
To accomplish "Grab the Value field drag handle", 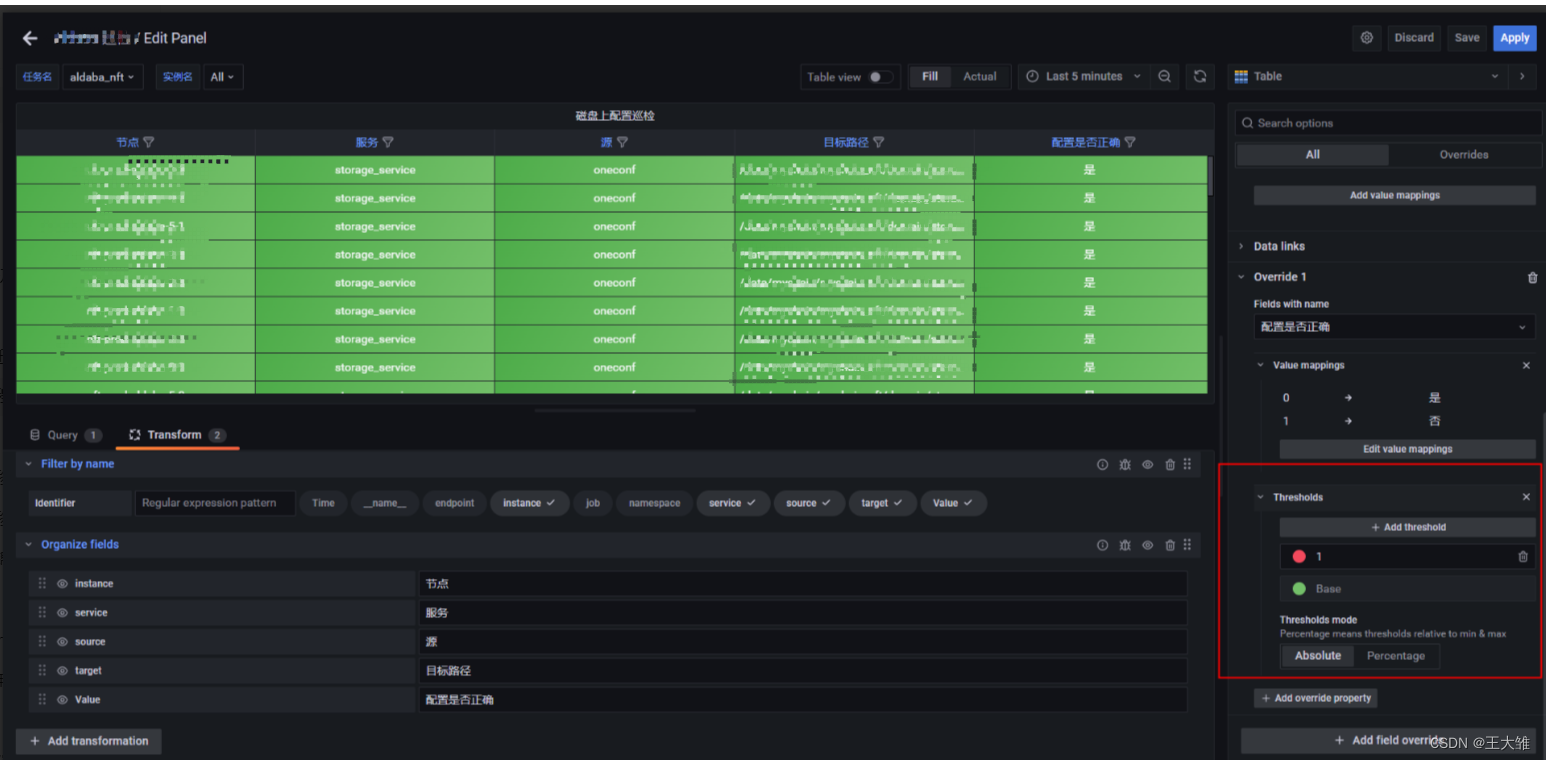I will [x=42, y=700].
